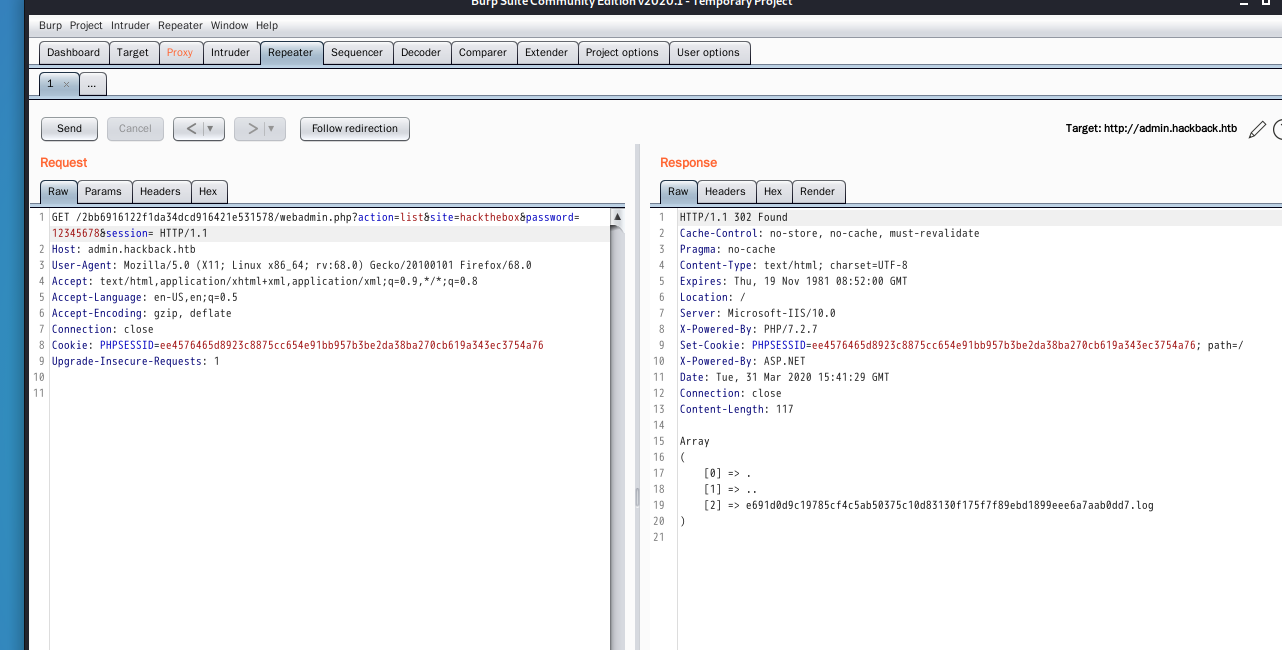Switch to the Request Headers tab
Screen dimensions: 1282x650
coord(160,191)
